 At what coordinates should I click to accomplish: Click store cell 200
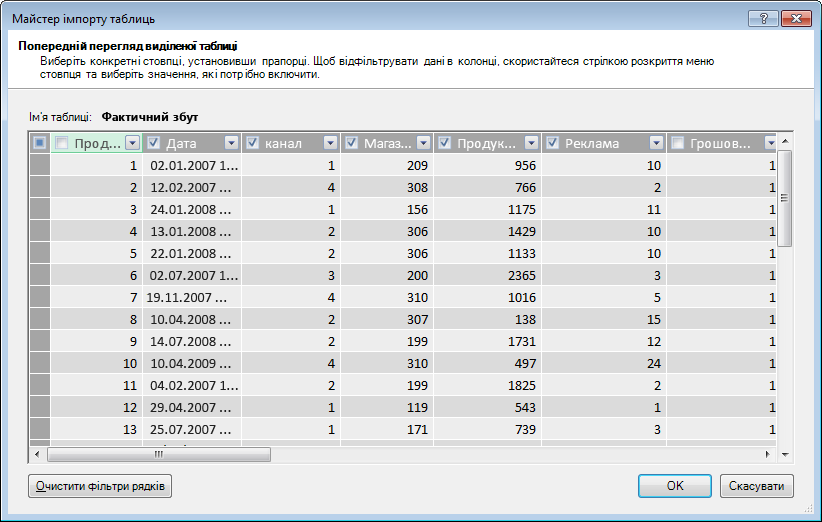click(x=387, y=275)
